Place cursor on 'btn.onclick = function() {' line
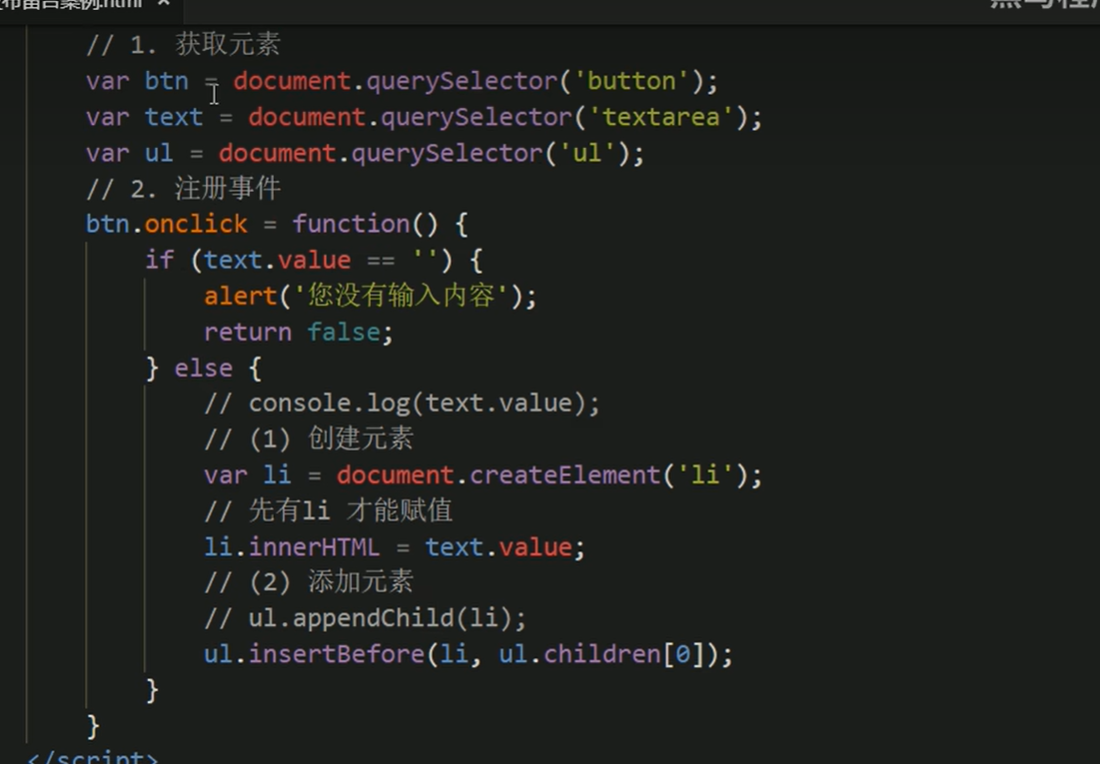 [276, 224]
